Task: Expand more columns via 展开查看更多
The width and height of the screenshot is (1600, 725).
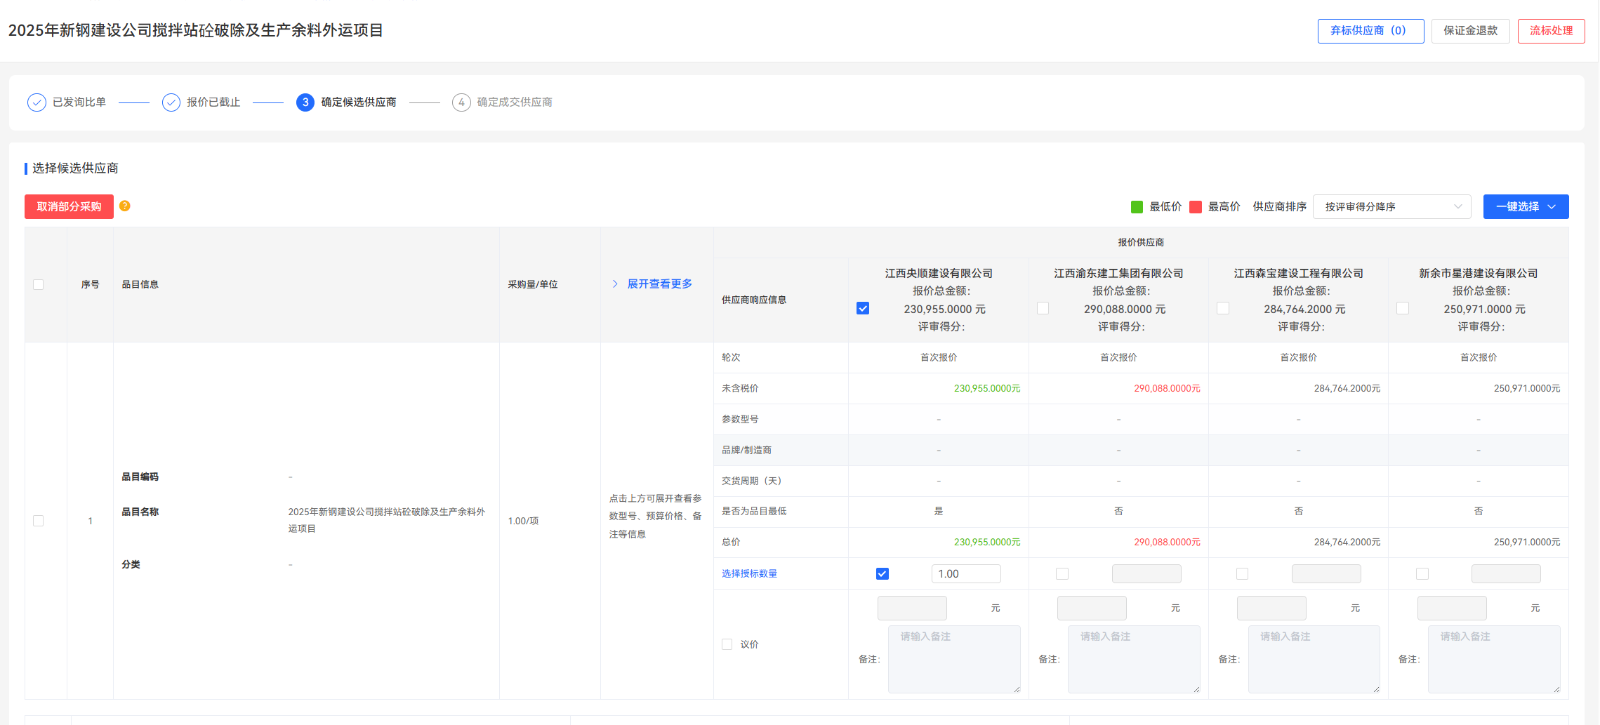Action: coord(659,284)
